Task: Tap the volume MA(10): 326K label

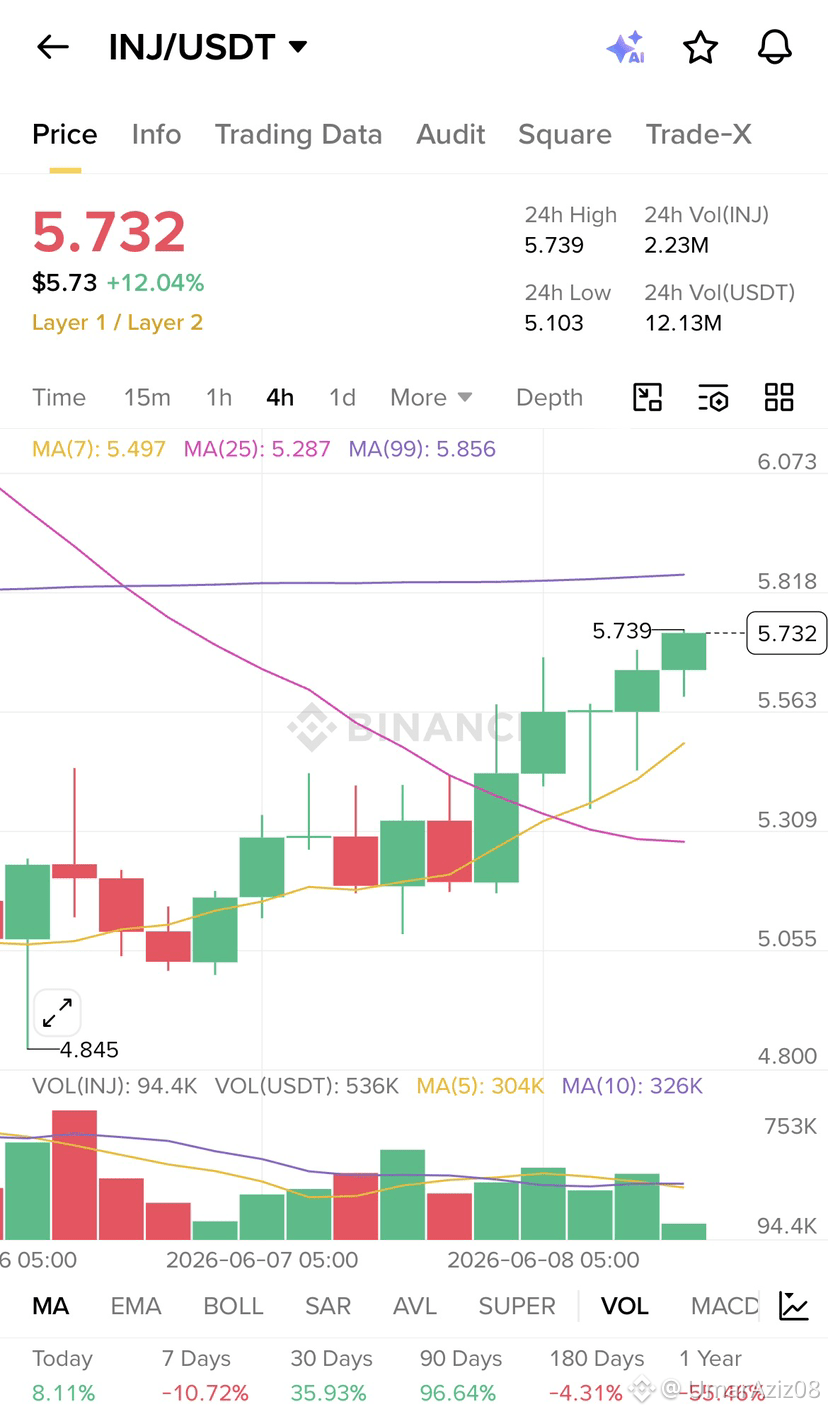Action: tap(632, 1086)
